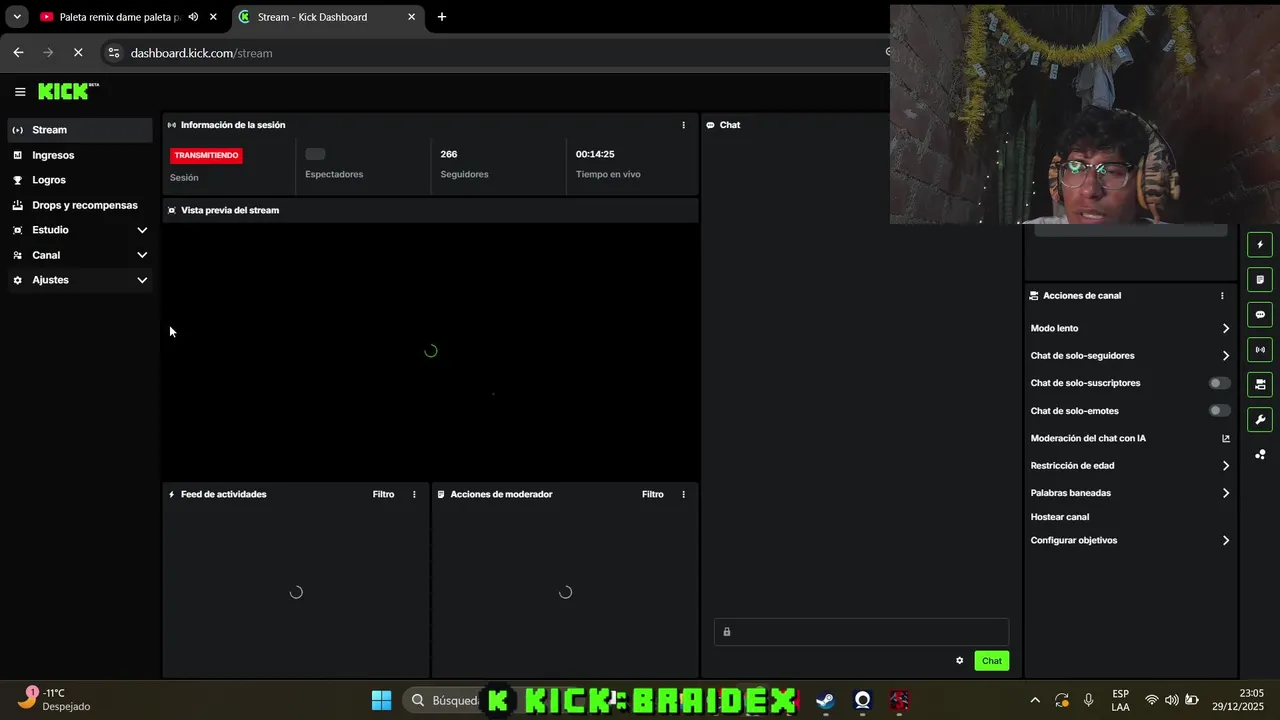
Task: Click the chat bubble widget icon in right bar
Action: point(1260,315)
